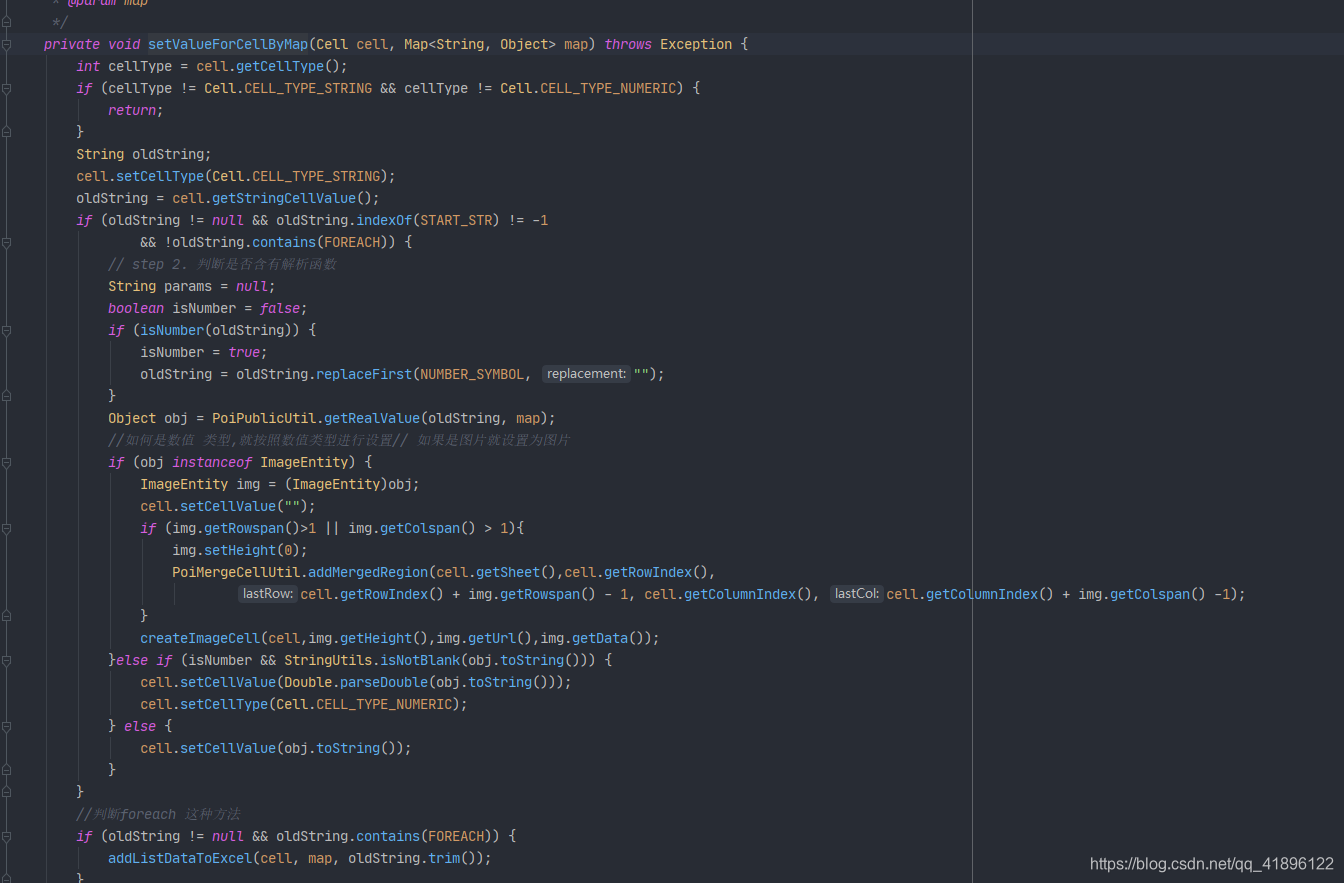Click the 'lastRow:' parameter hint
Image resolution: width=1344 pixels, height=883 pixels.
coord(268,594)
